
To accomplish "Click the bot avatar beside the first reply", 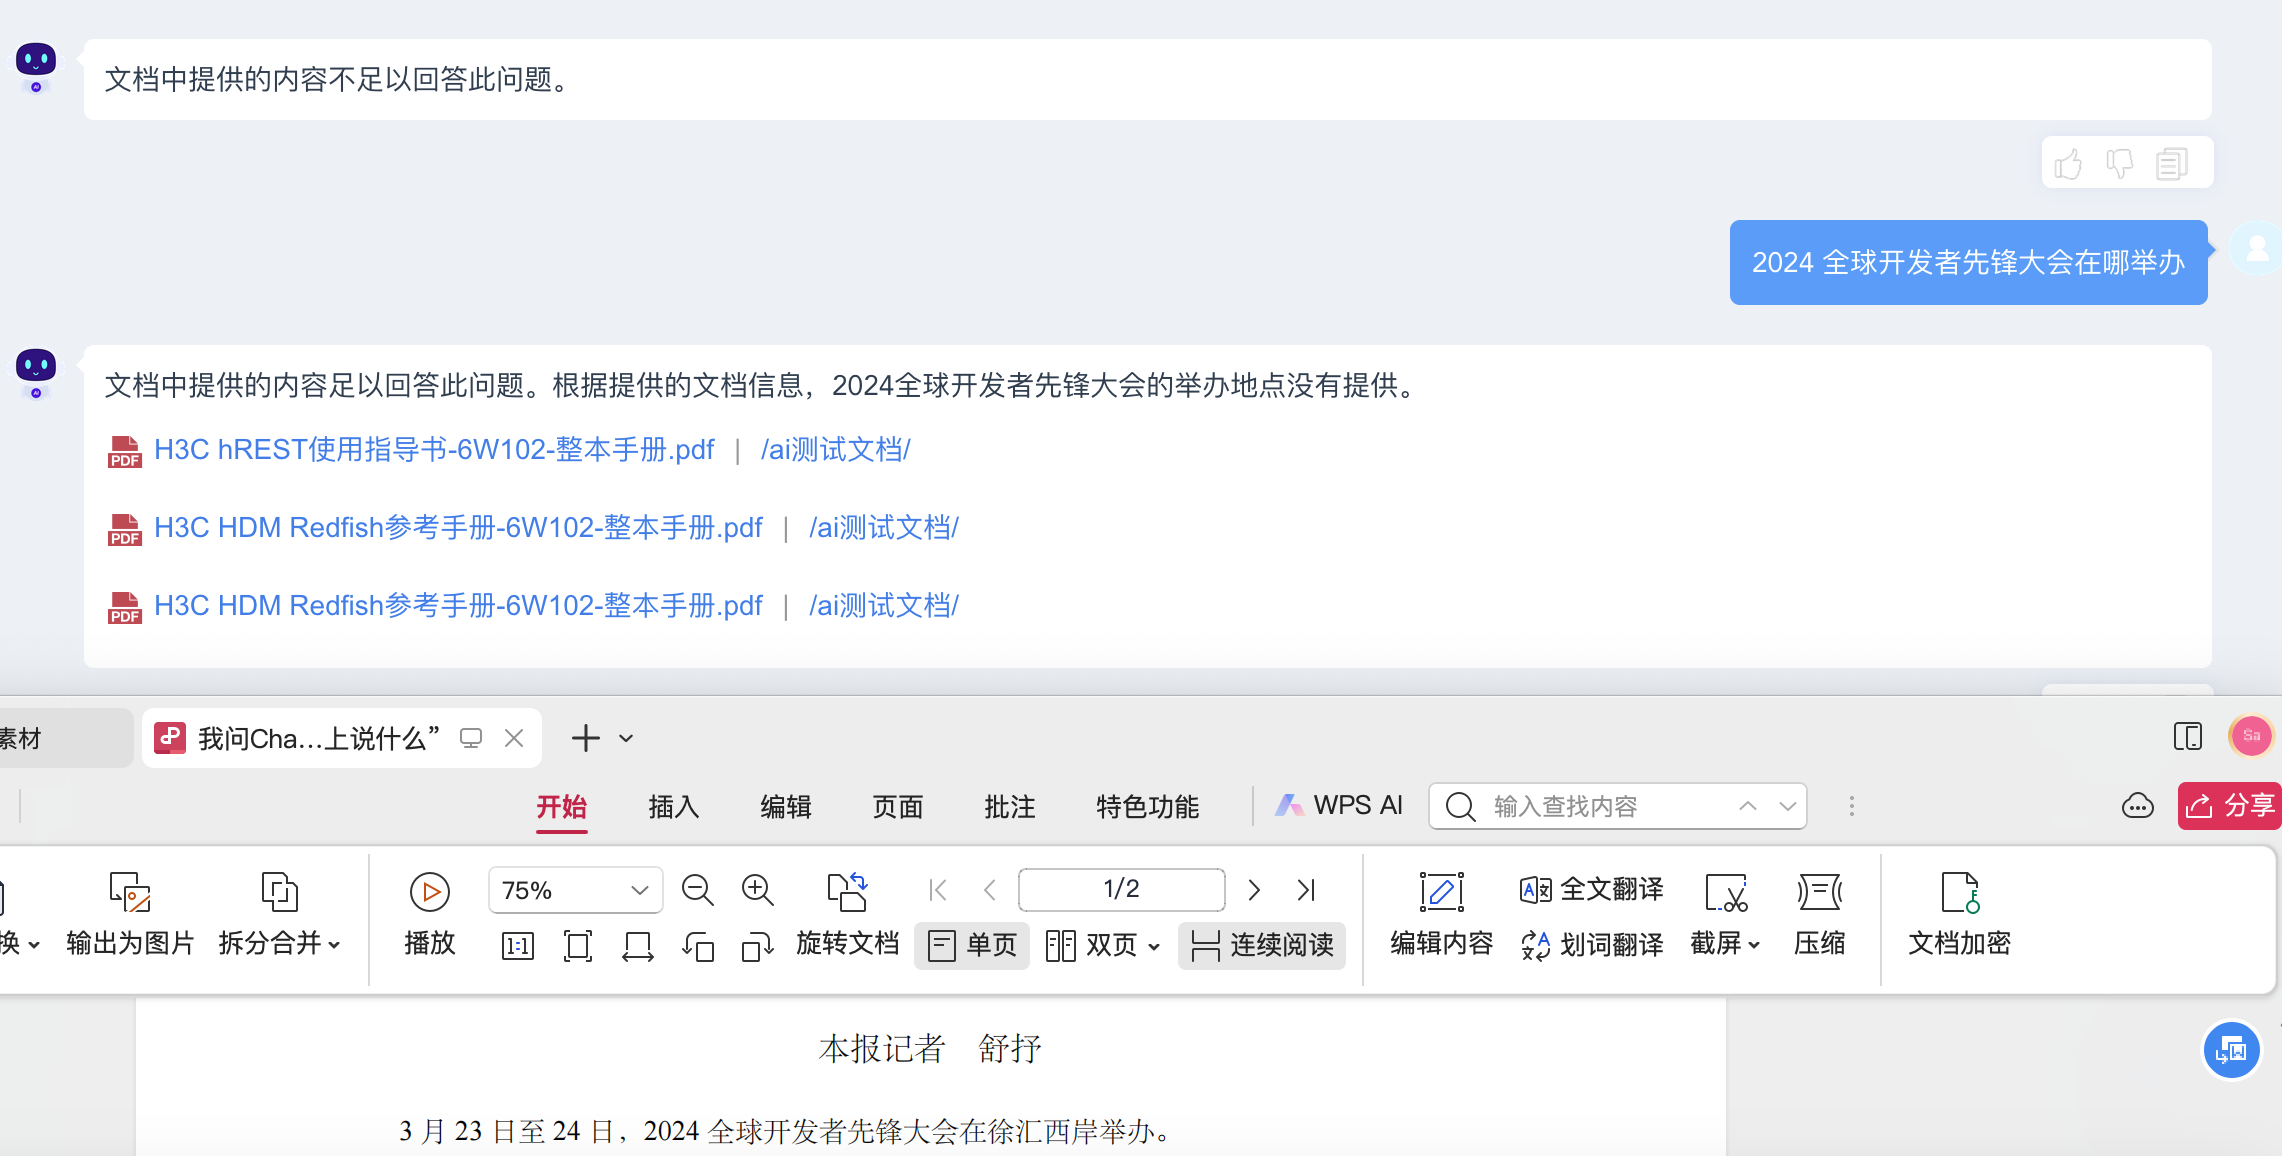I will (x=36, y=66).
